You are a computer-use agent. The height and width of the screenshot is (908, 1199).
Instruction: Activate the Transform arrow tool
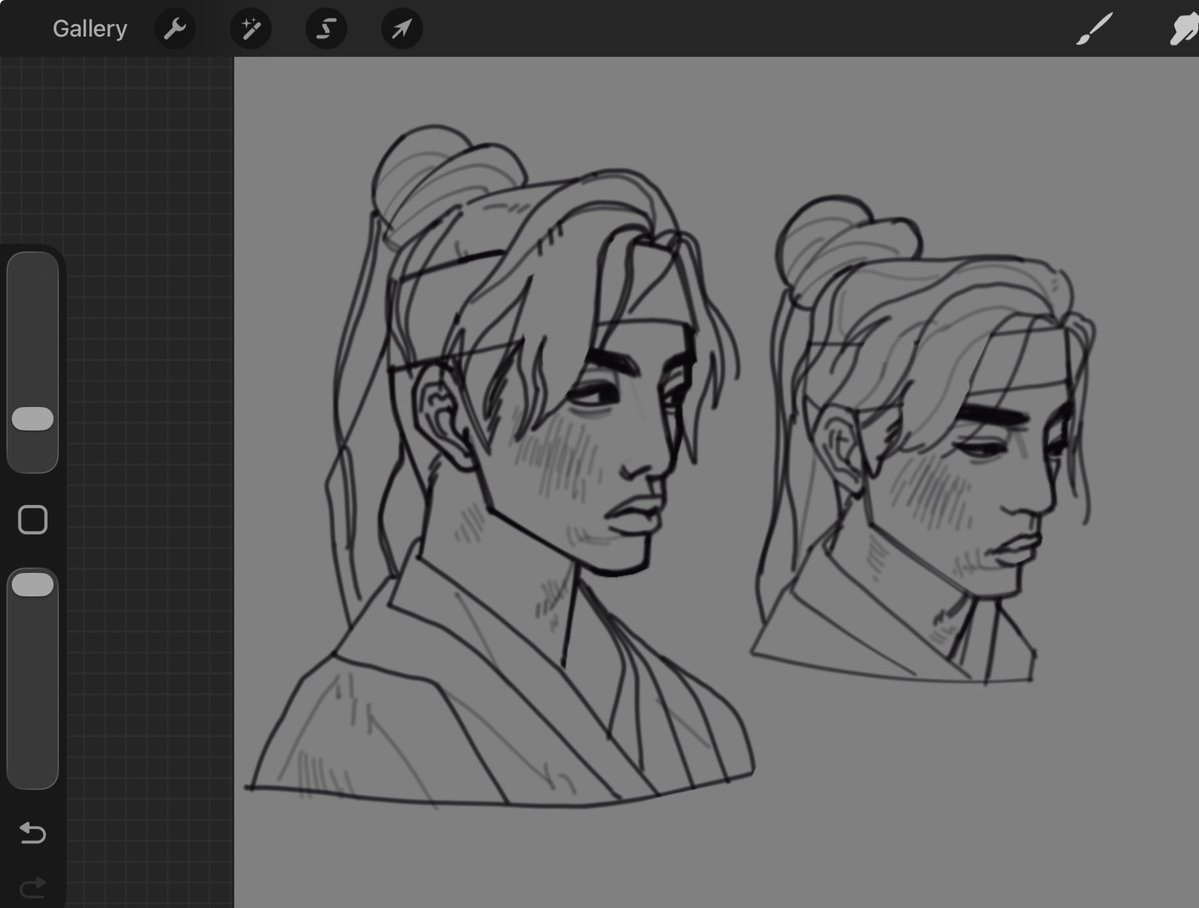402,29
